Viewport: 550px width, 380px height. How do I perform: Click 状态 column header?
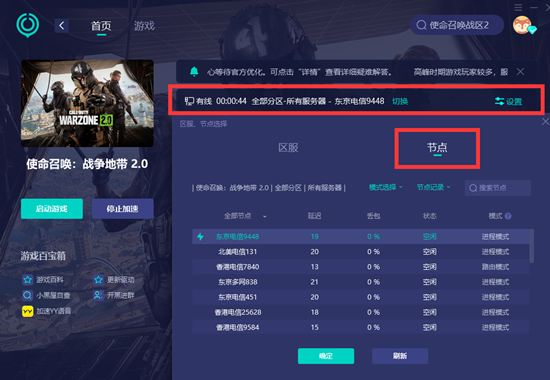(x=430, y=216)
